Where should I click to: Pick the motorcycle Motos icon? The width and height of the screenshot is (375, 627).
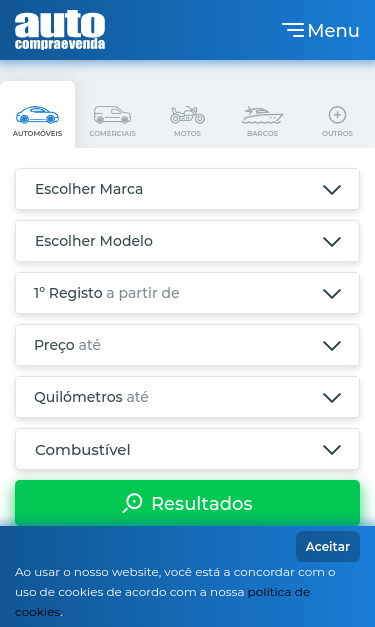[x=188, y=115]
